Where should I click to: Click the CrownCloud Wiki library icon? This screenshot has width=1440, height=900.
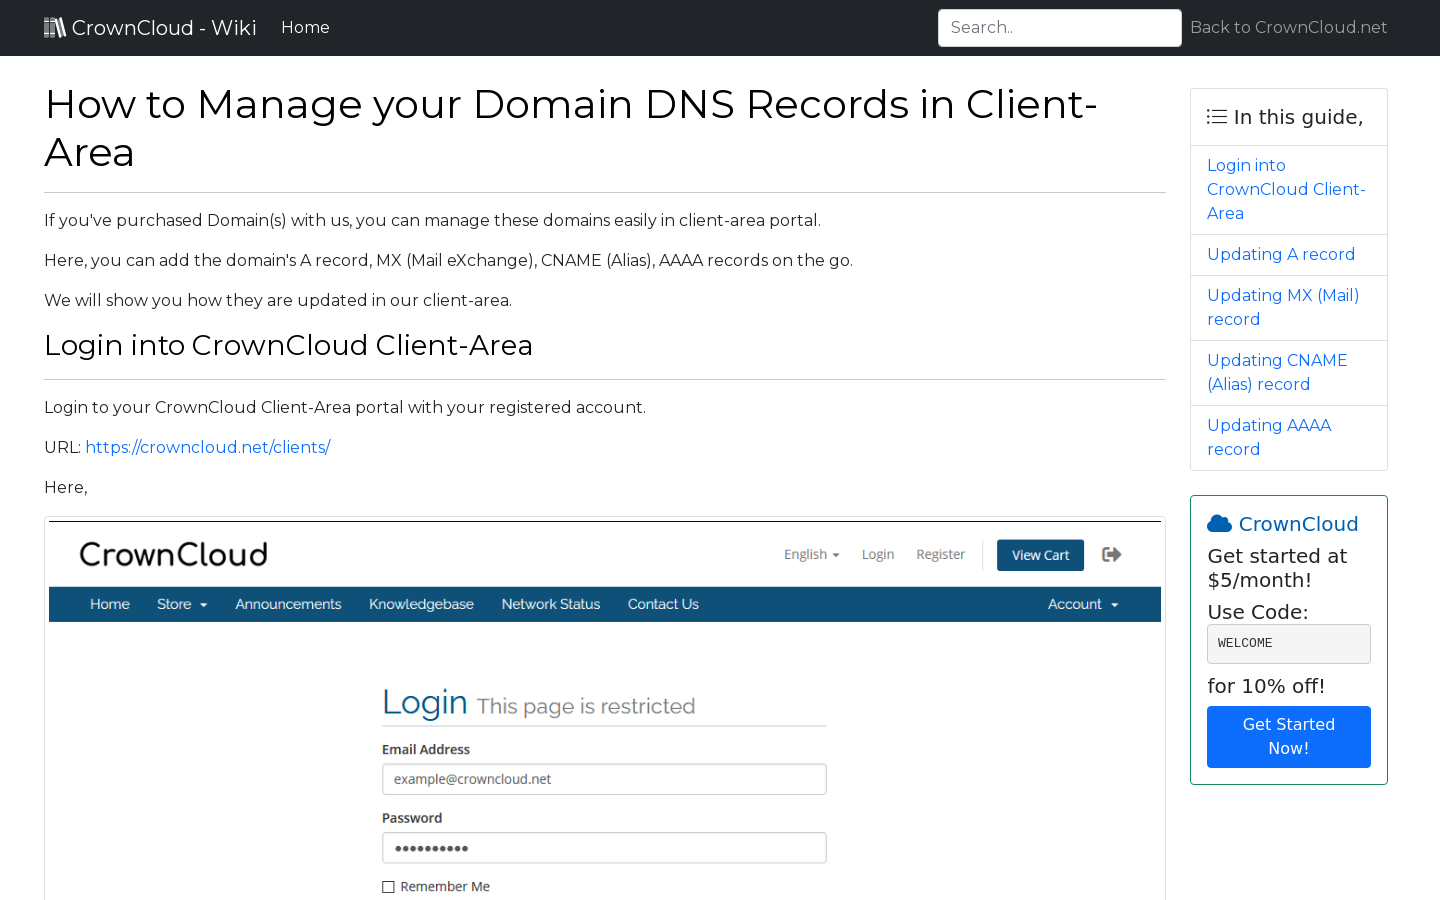[x=55, y=27]
